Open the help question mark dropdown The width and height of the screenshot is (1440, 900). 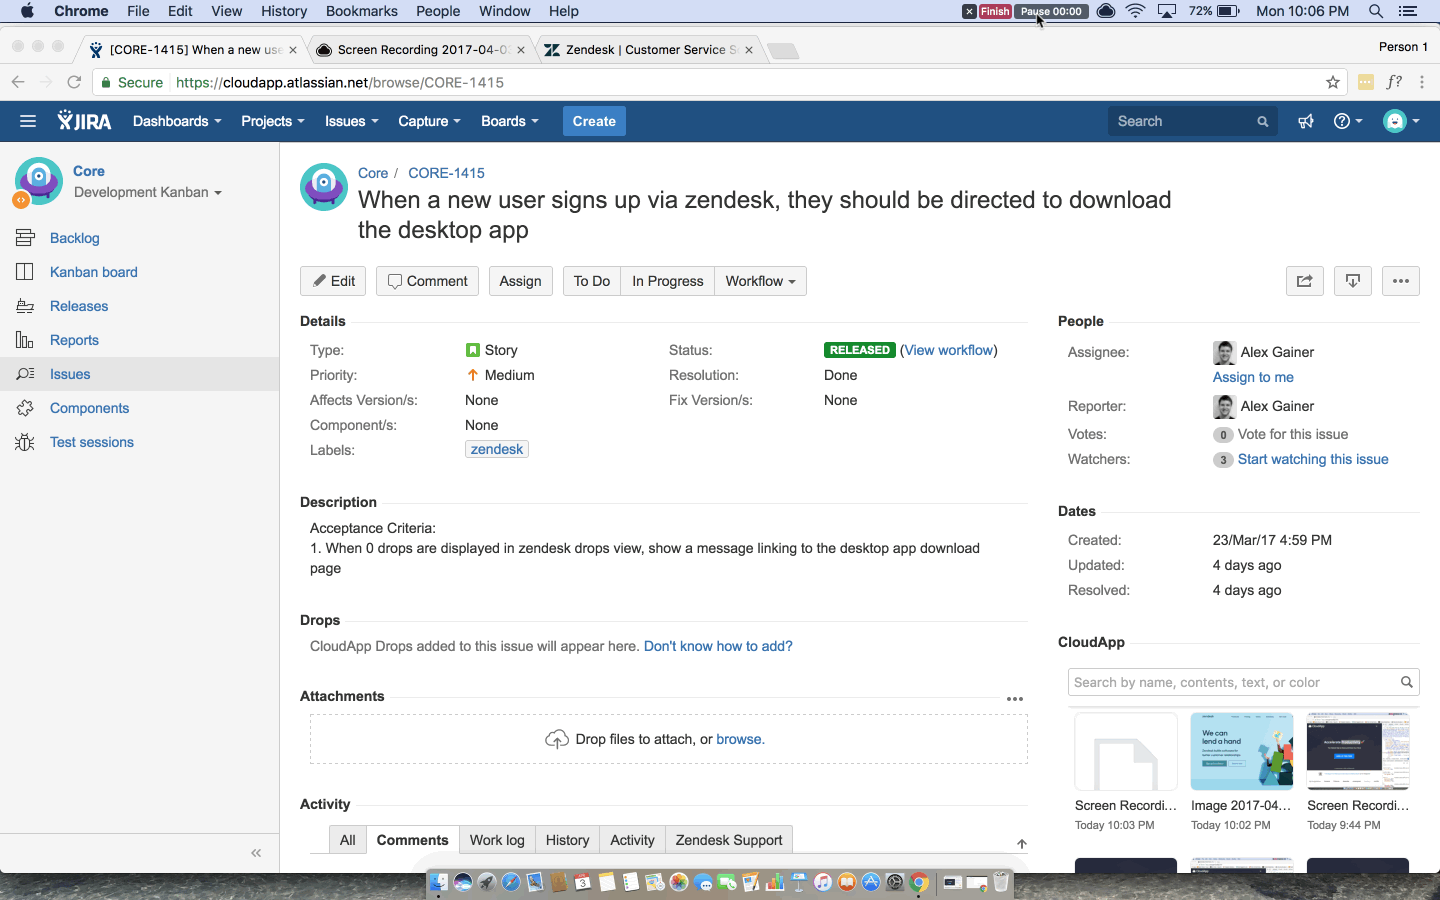(1348, 121)
